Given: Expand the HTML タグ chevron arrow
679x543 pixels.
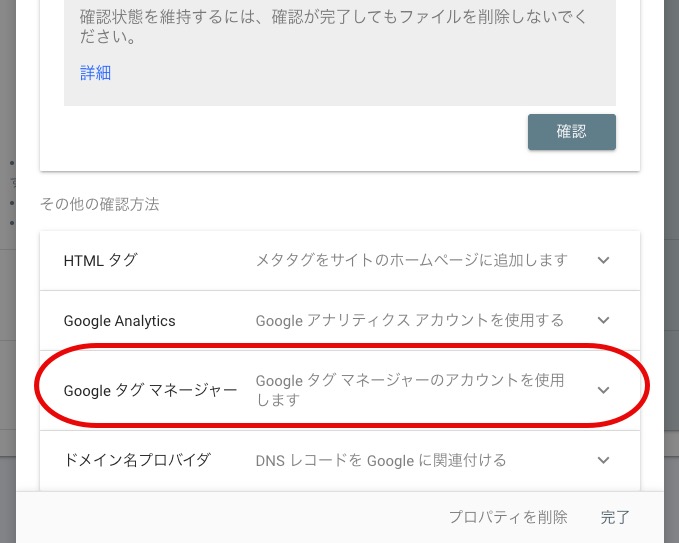Looking at the screenshot, I should [603, 260].
